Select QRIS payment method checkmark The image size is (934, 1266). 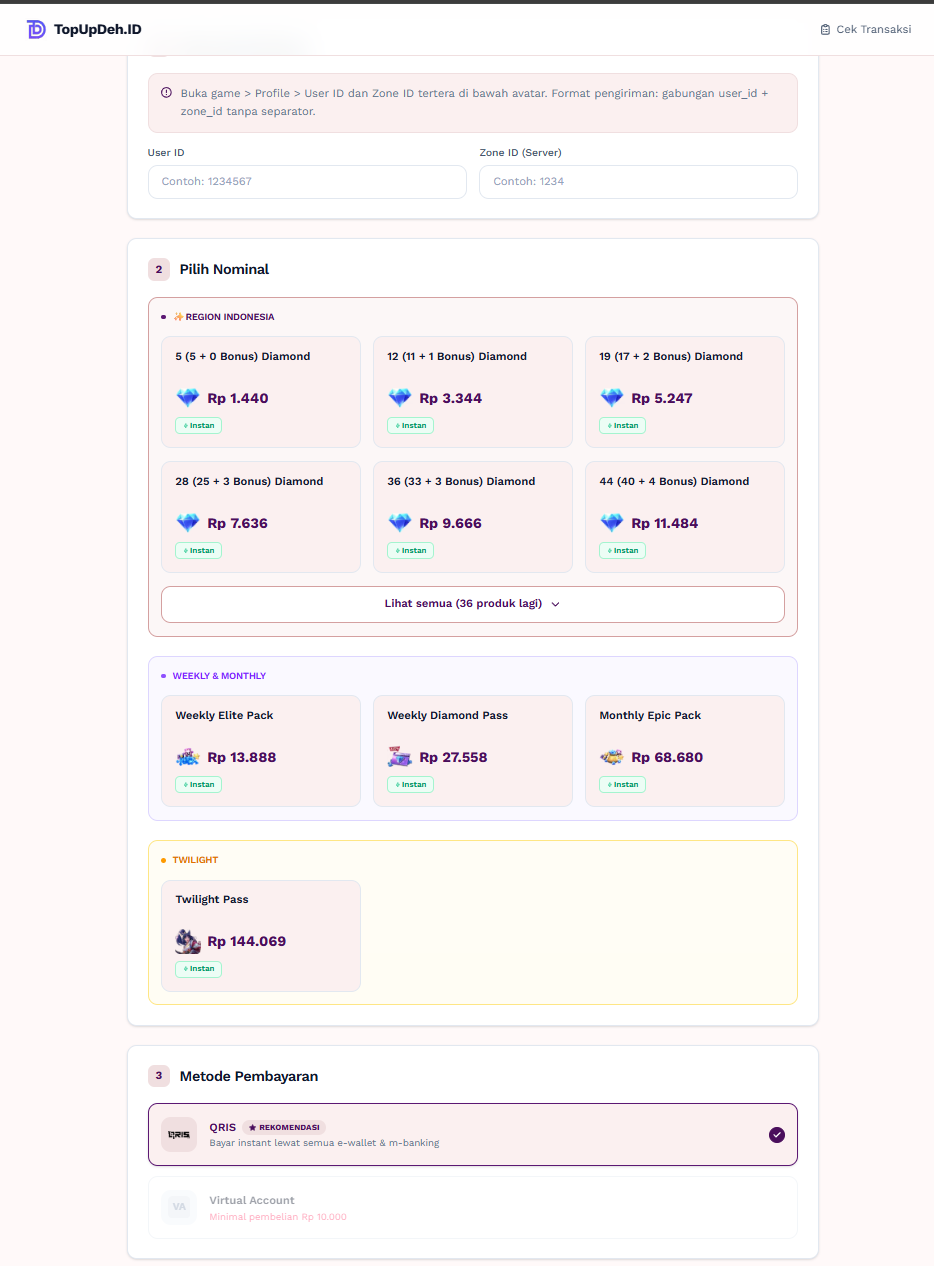pos(777,1135)
